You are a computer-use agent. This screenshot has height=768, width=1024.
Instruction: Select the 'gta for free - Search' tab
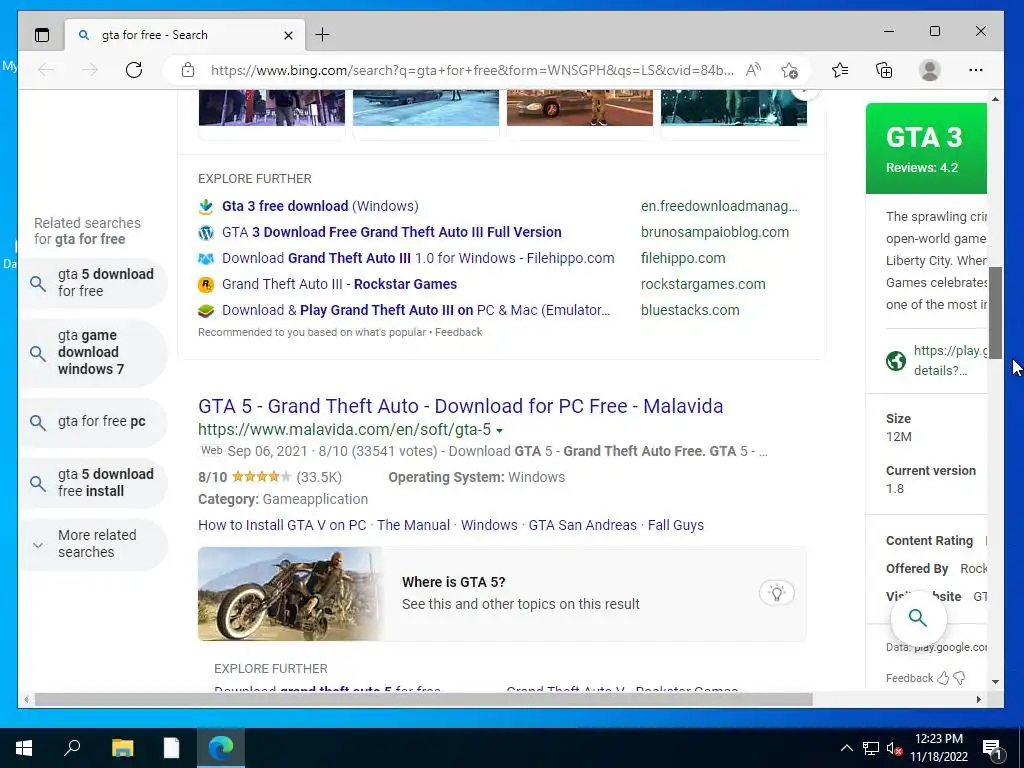point(185,35)
